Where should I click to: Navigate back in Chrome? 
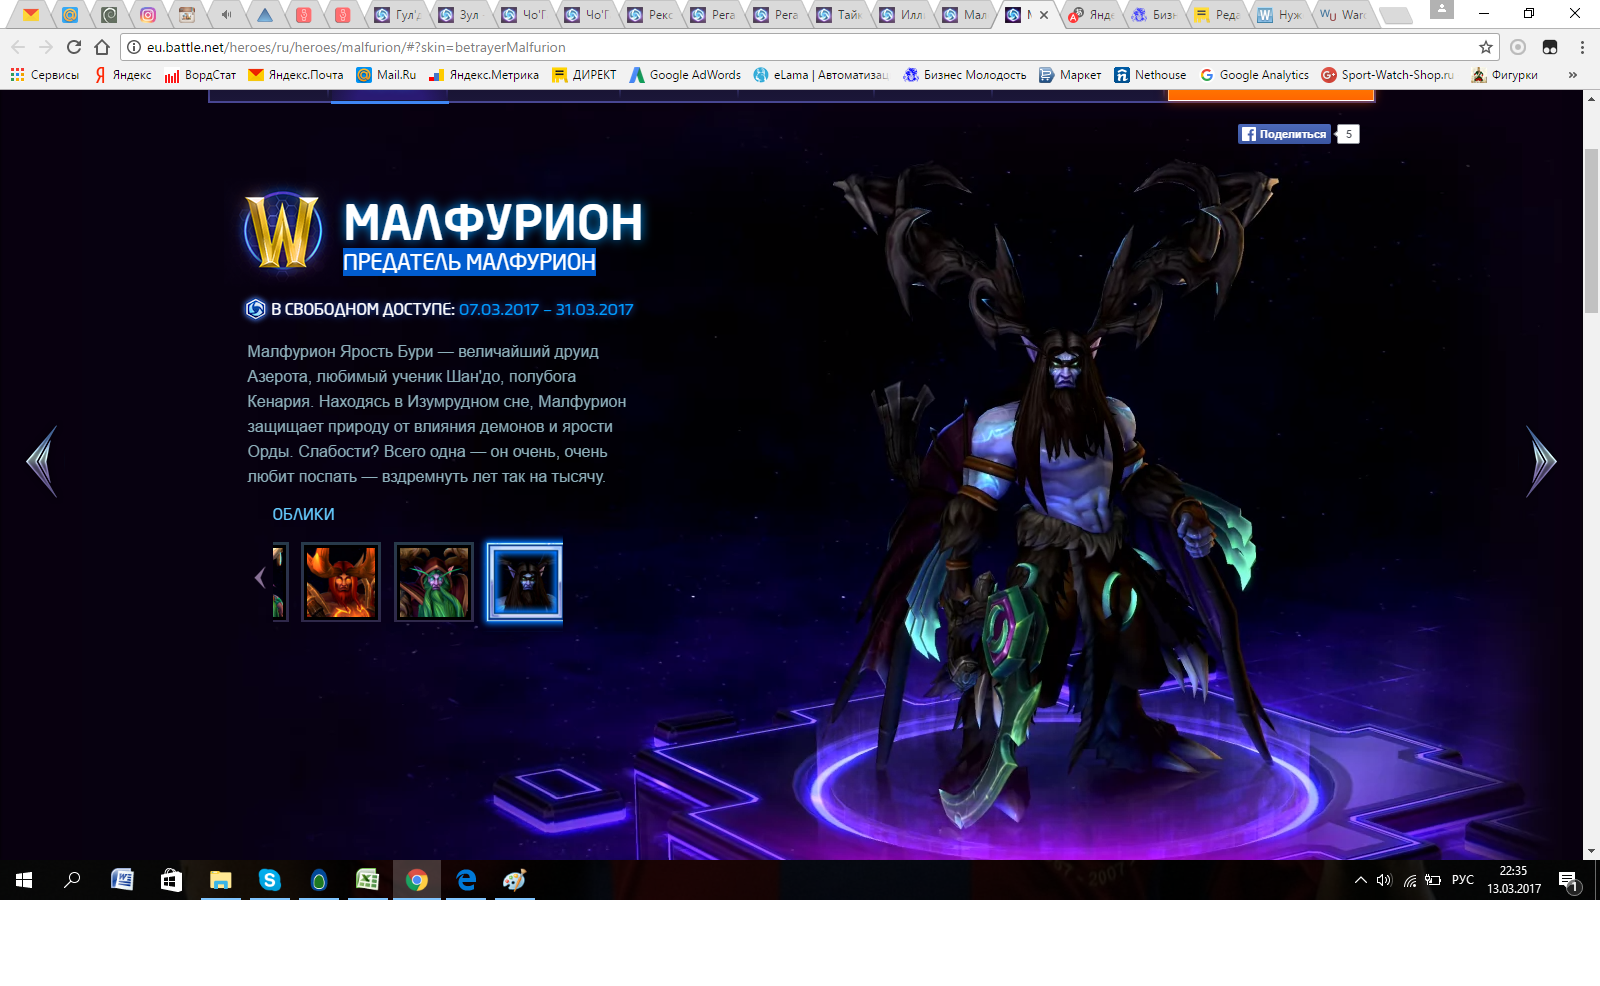coord(18,47)
